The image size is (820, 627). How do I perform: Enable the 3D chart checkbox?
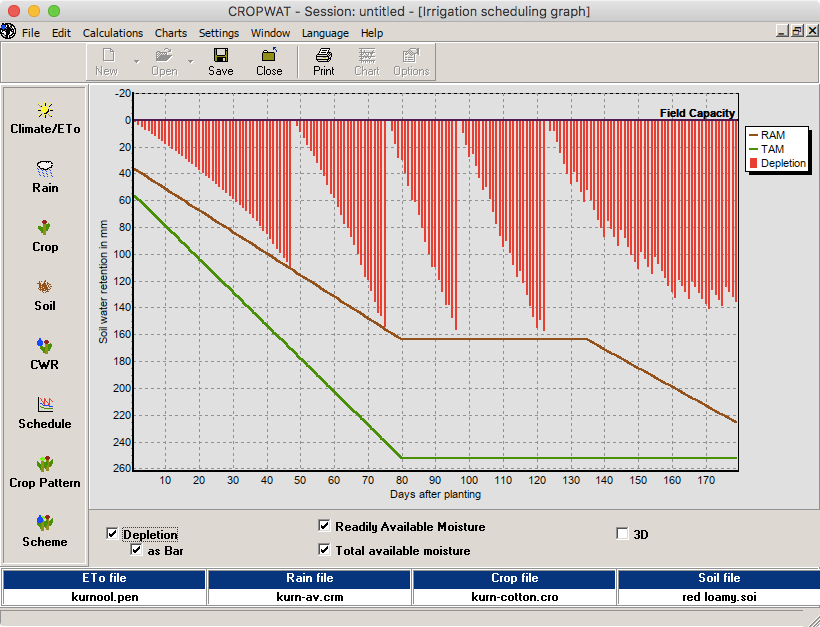click(x=623, y=534)
